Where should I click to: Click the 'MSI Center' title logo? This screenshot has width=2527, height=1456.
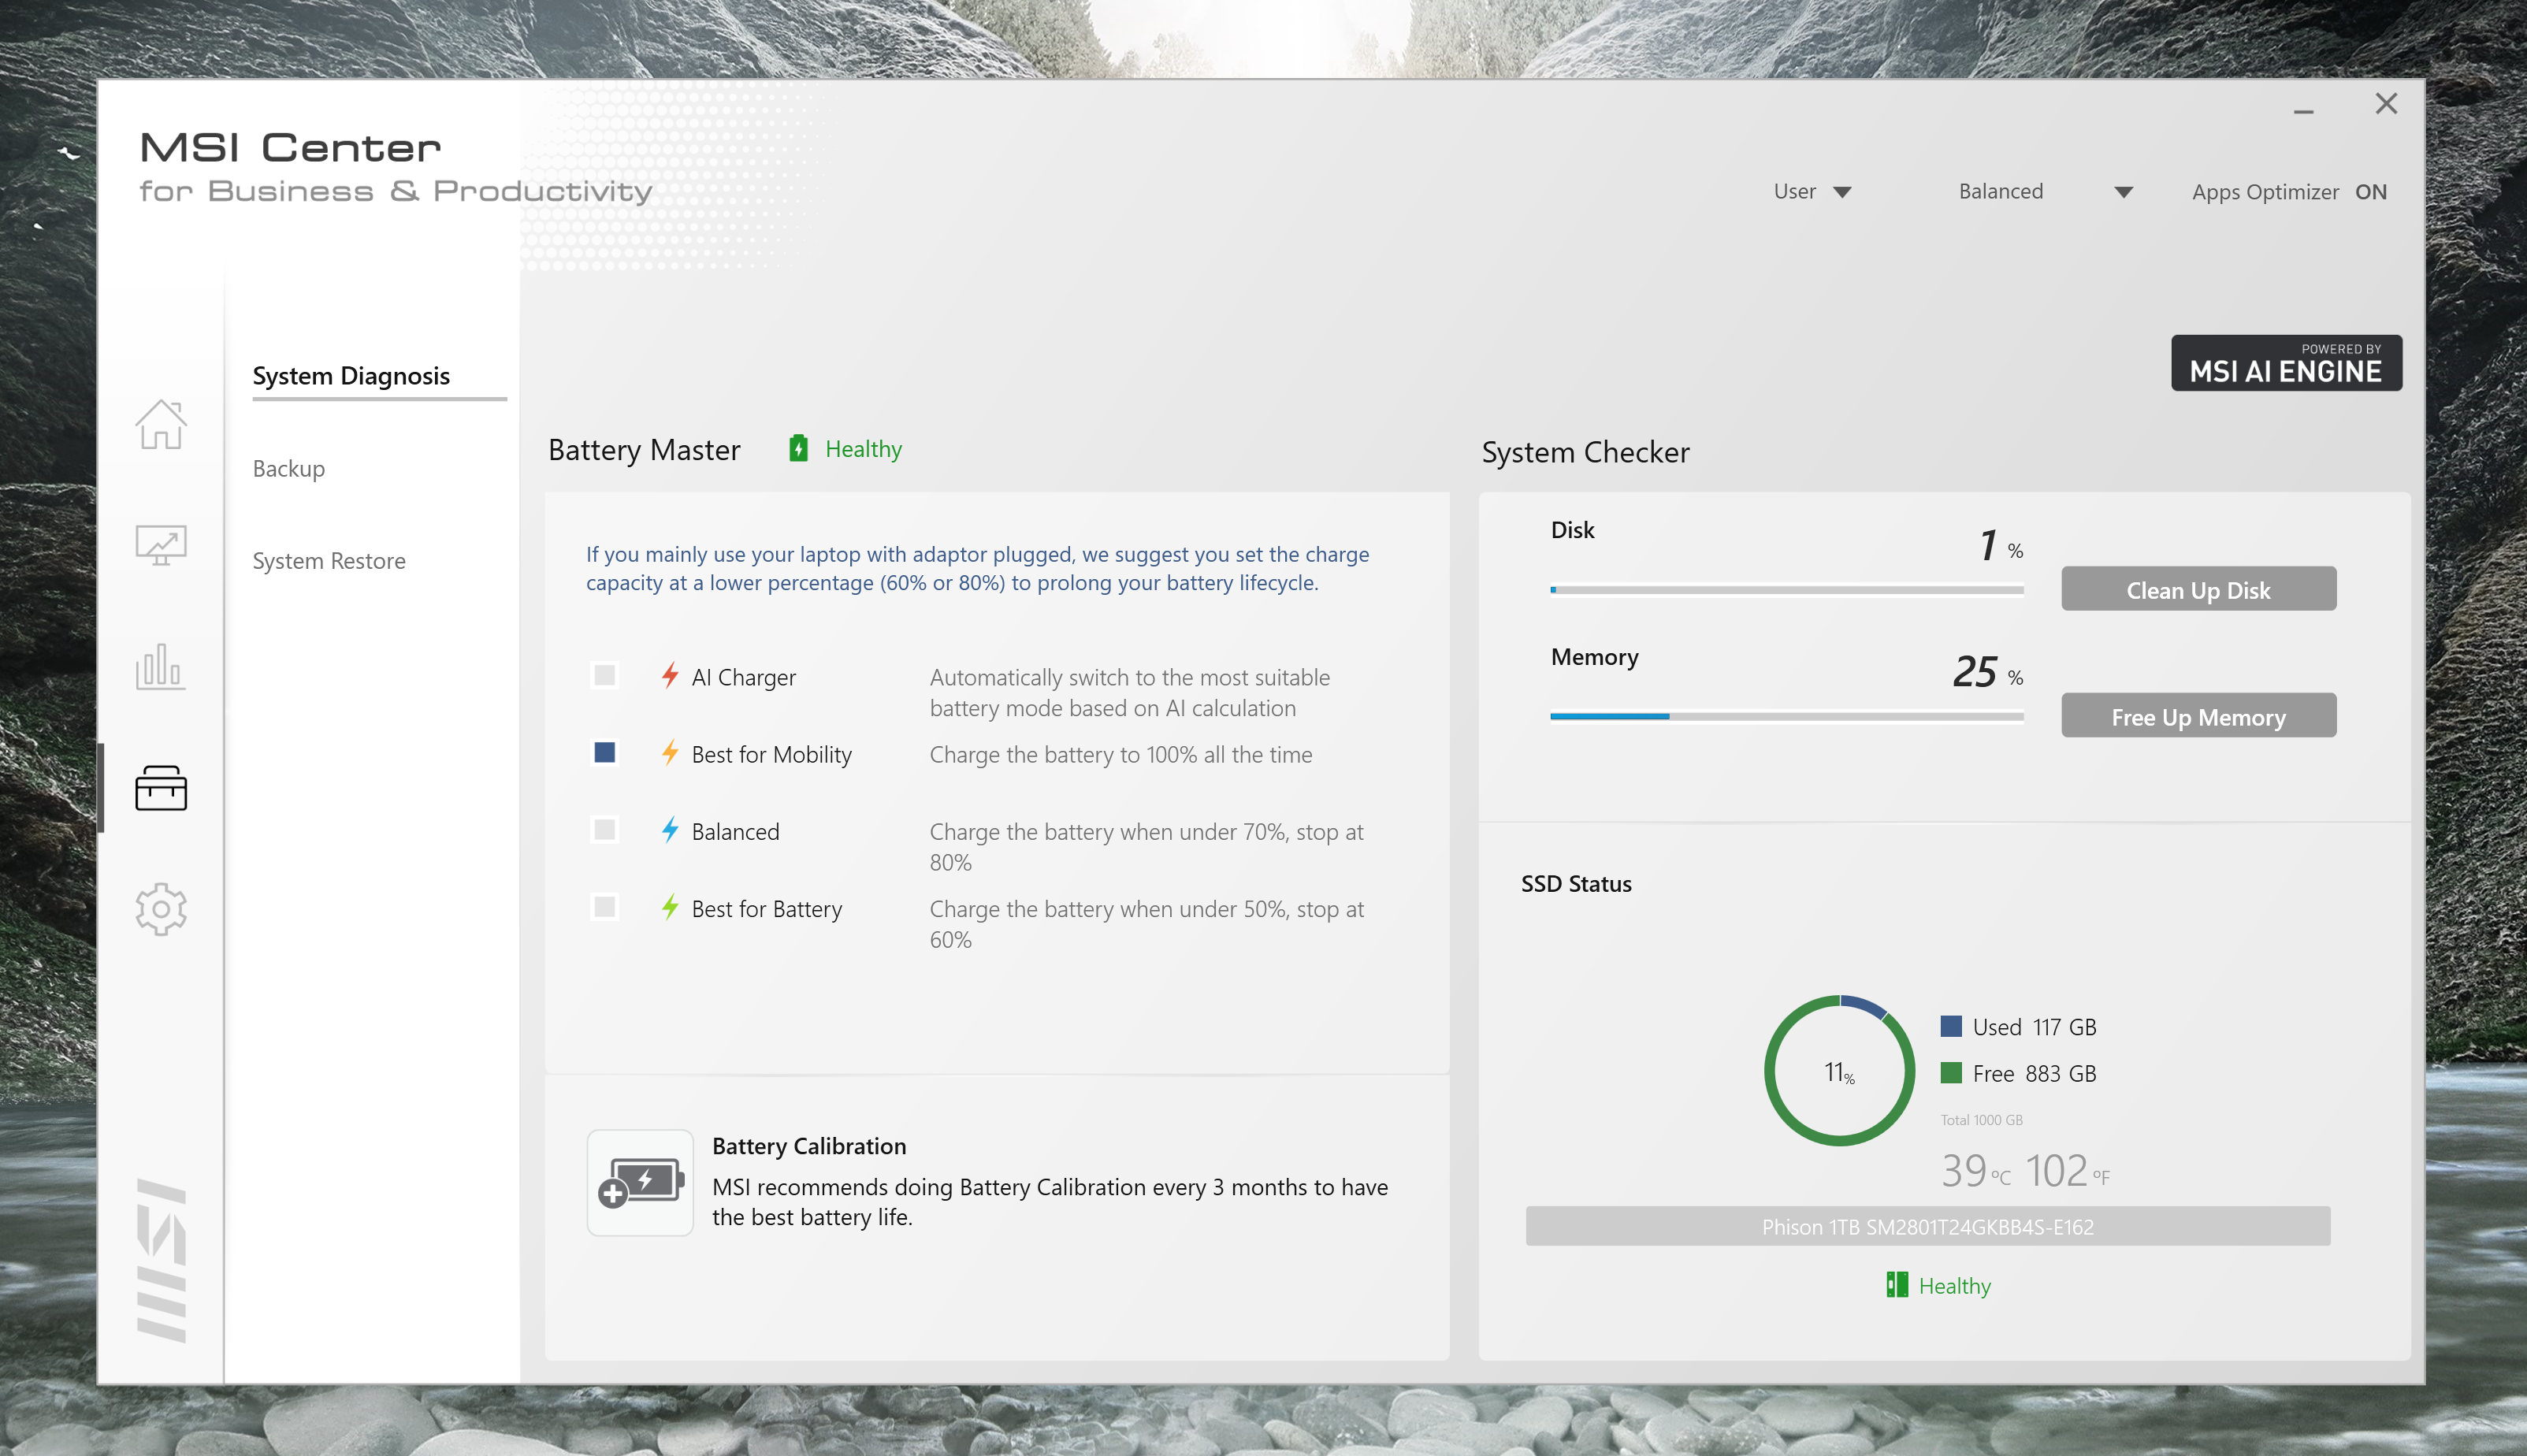[291, 148]
